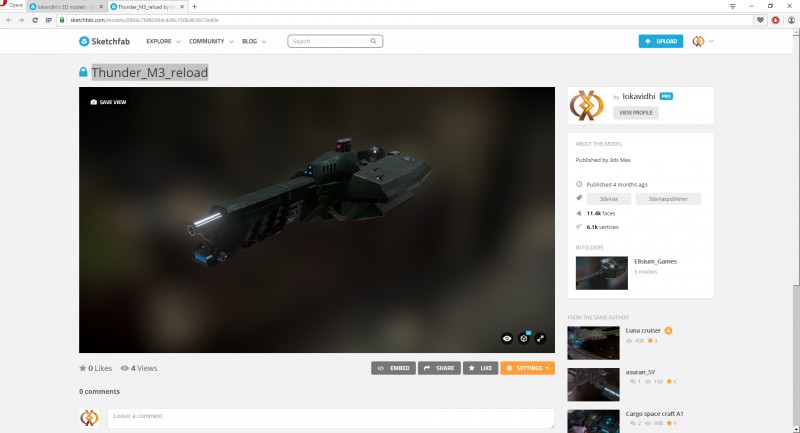
Task: Click the 0 comments heading
Action: click(99, 391)
